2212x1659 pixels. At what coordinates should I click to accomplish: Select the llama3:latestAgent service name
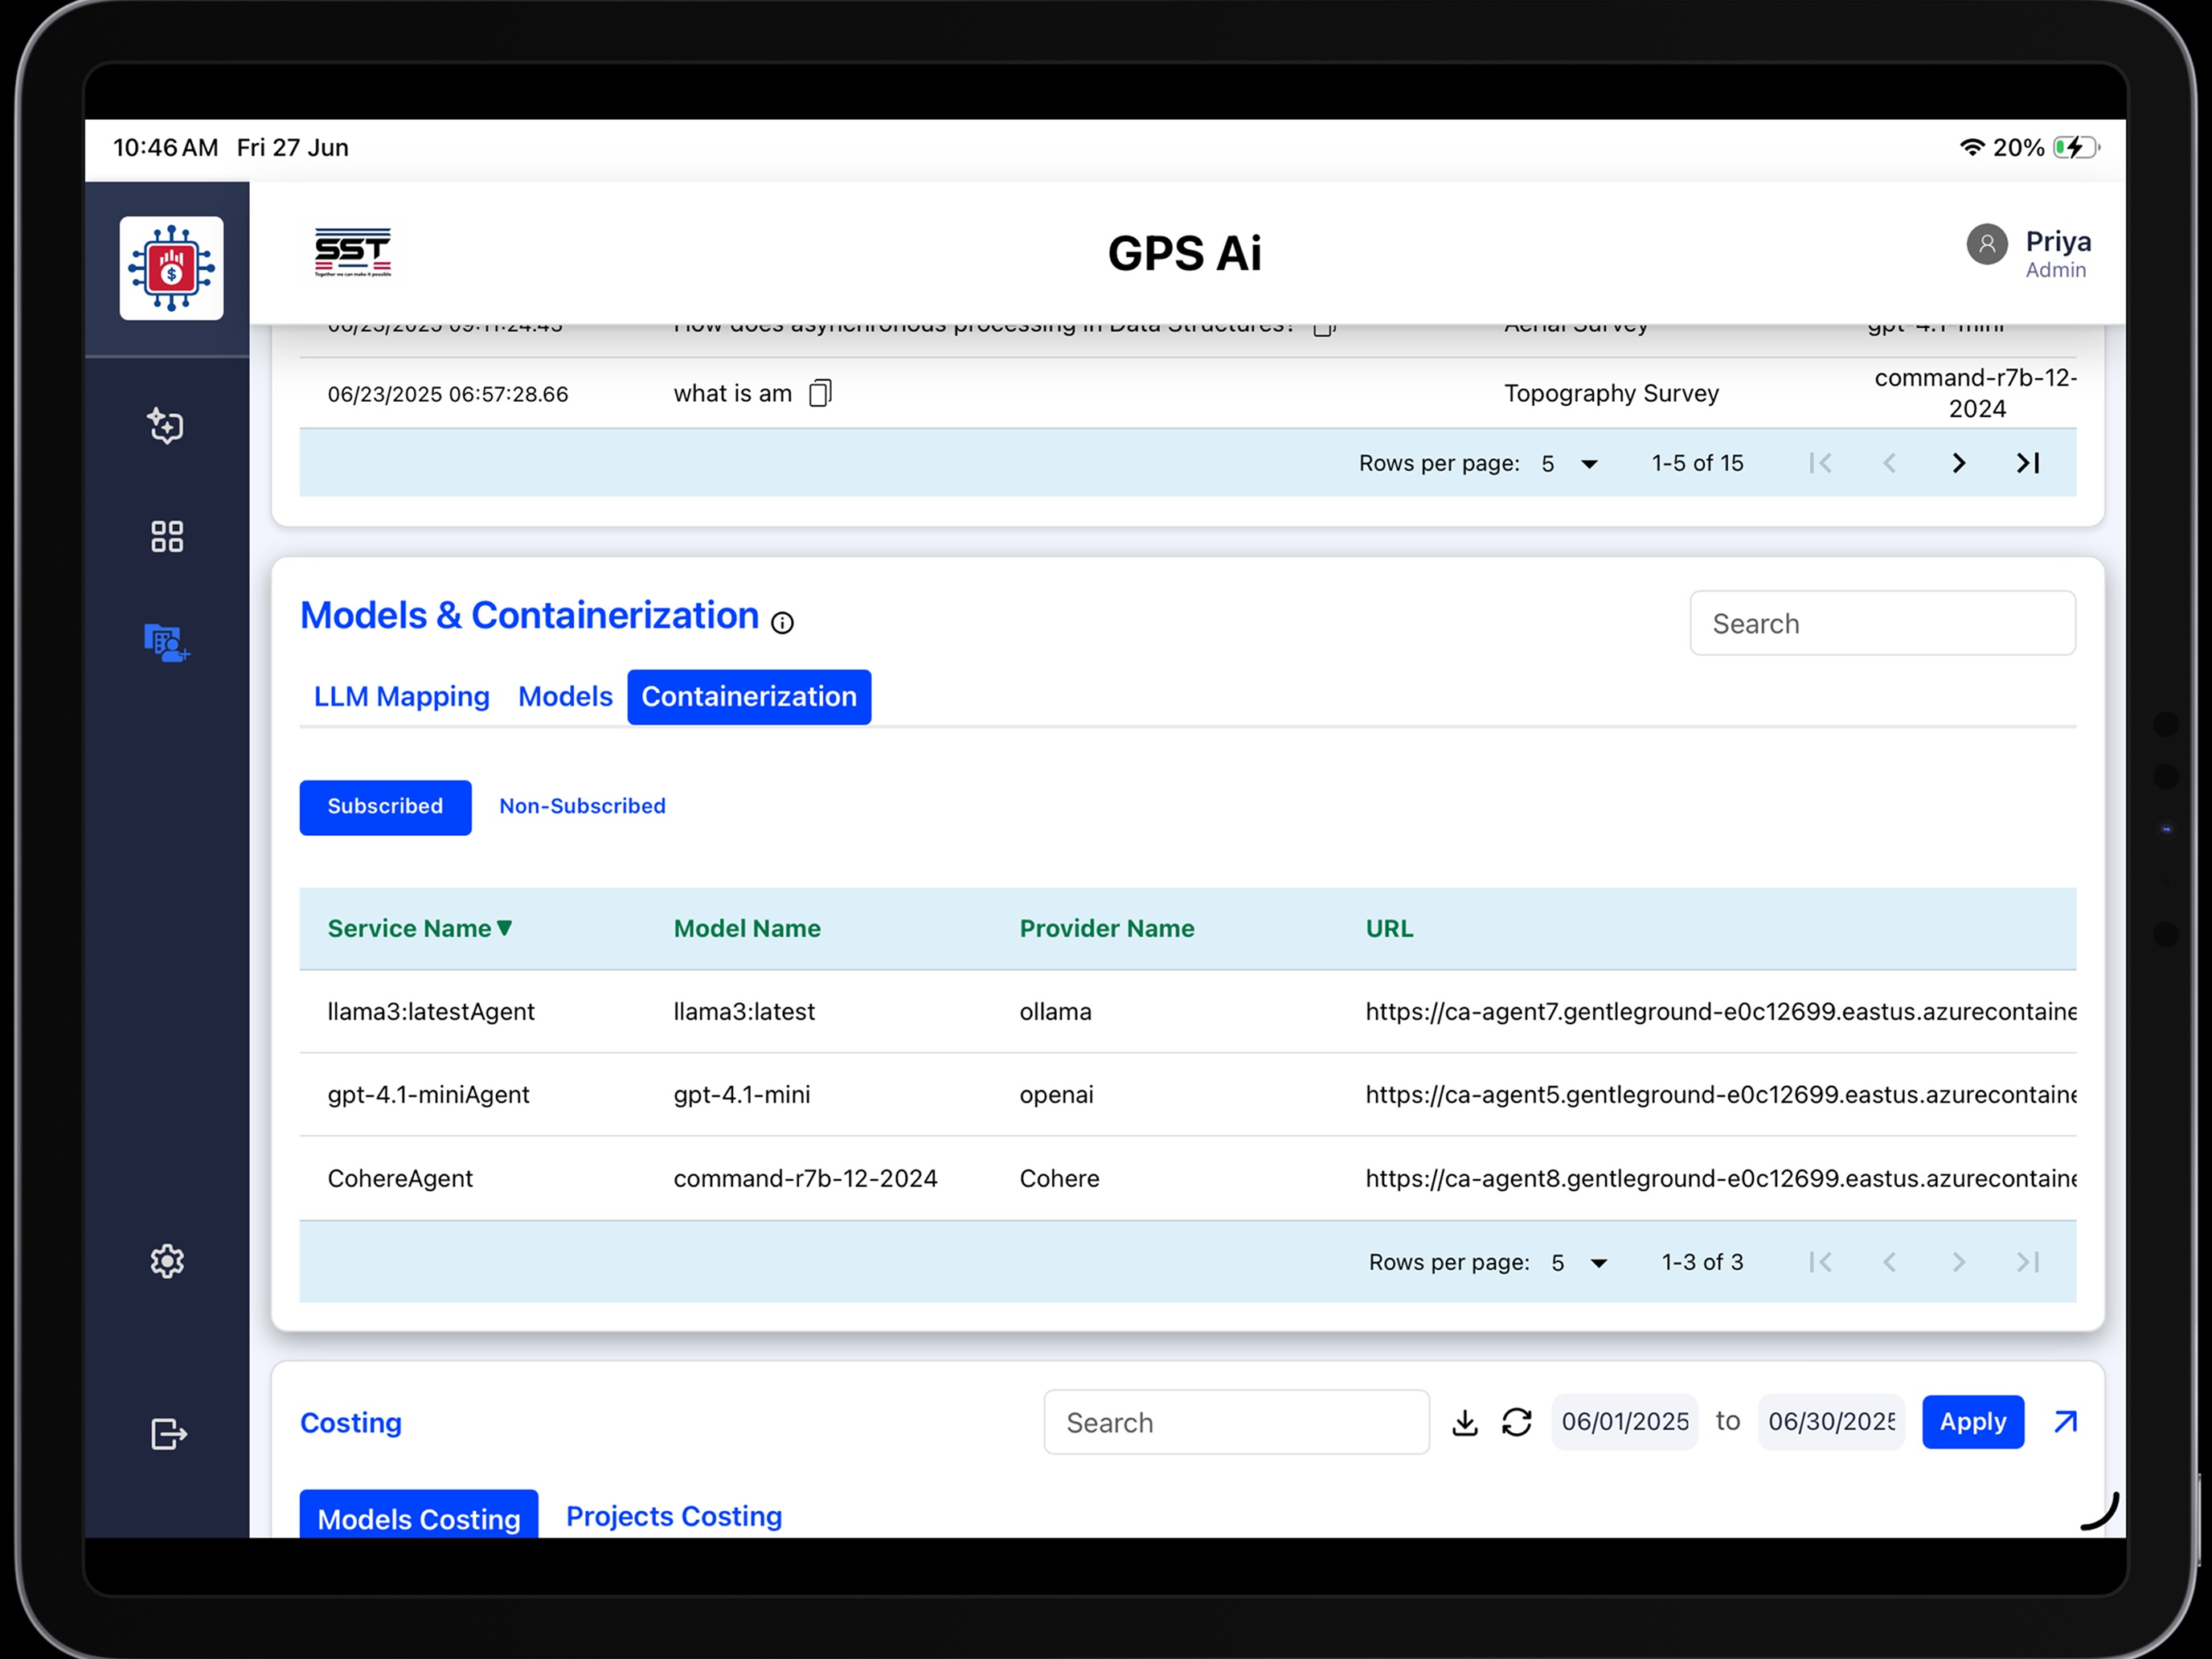click(431, 1011)
